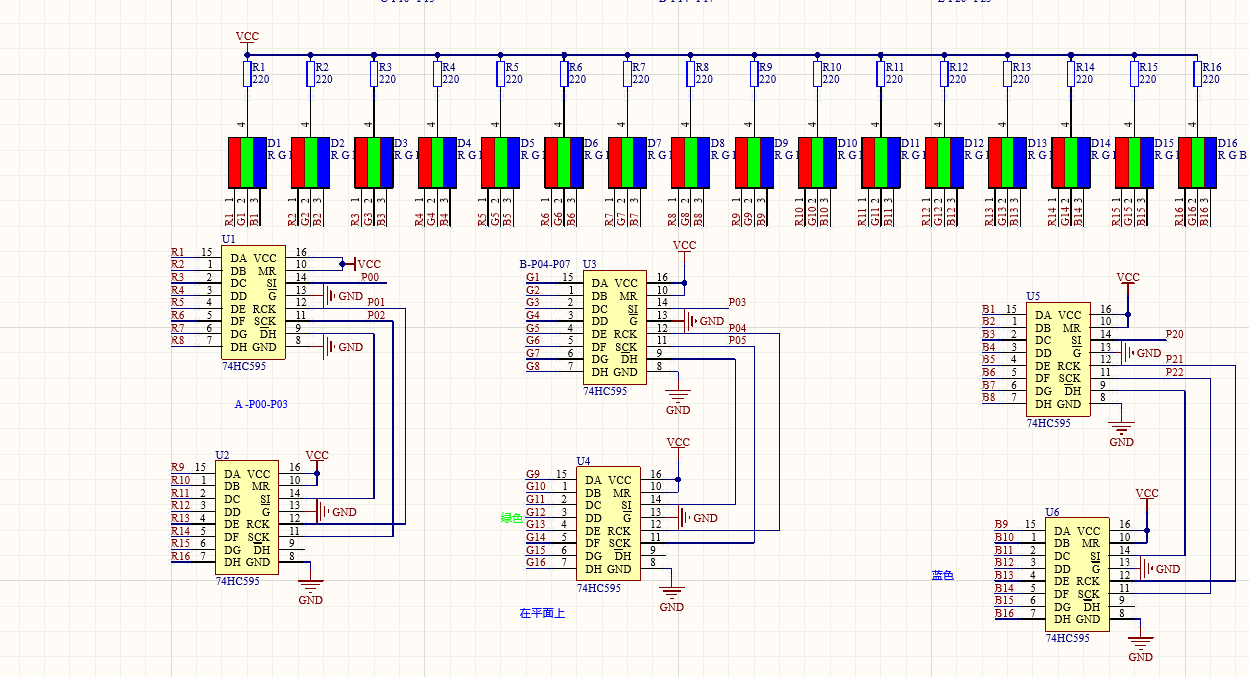
Task: Click the body of resistor R8
Action: tap(691, 74)
